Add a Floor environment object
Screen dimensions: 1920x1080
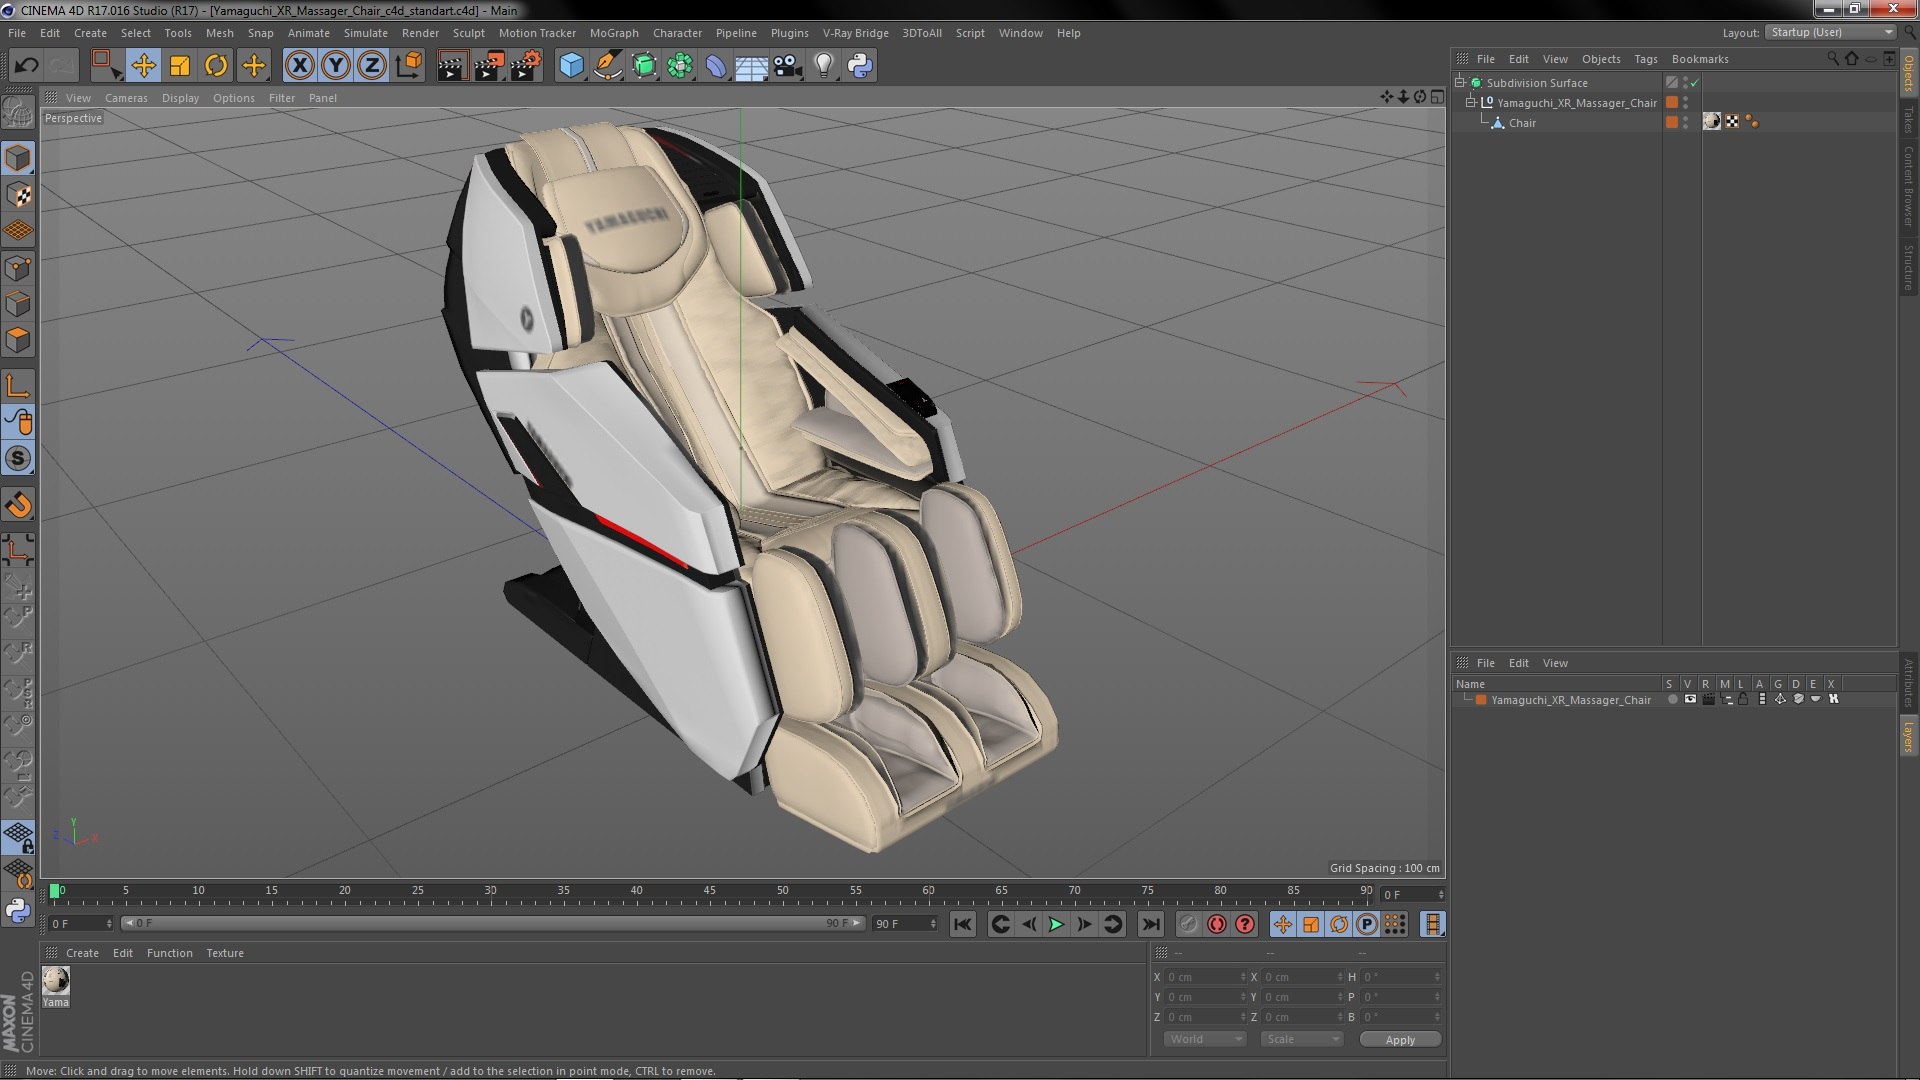click(751, 66)
